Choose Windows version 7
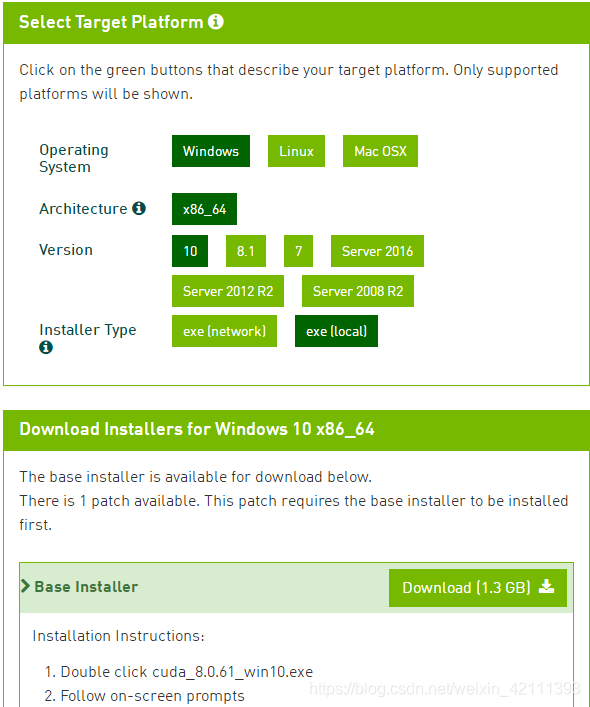 (x=298, y=251)
